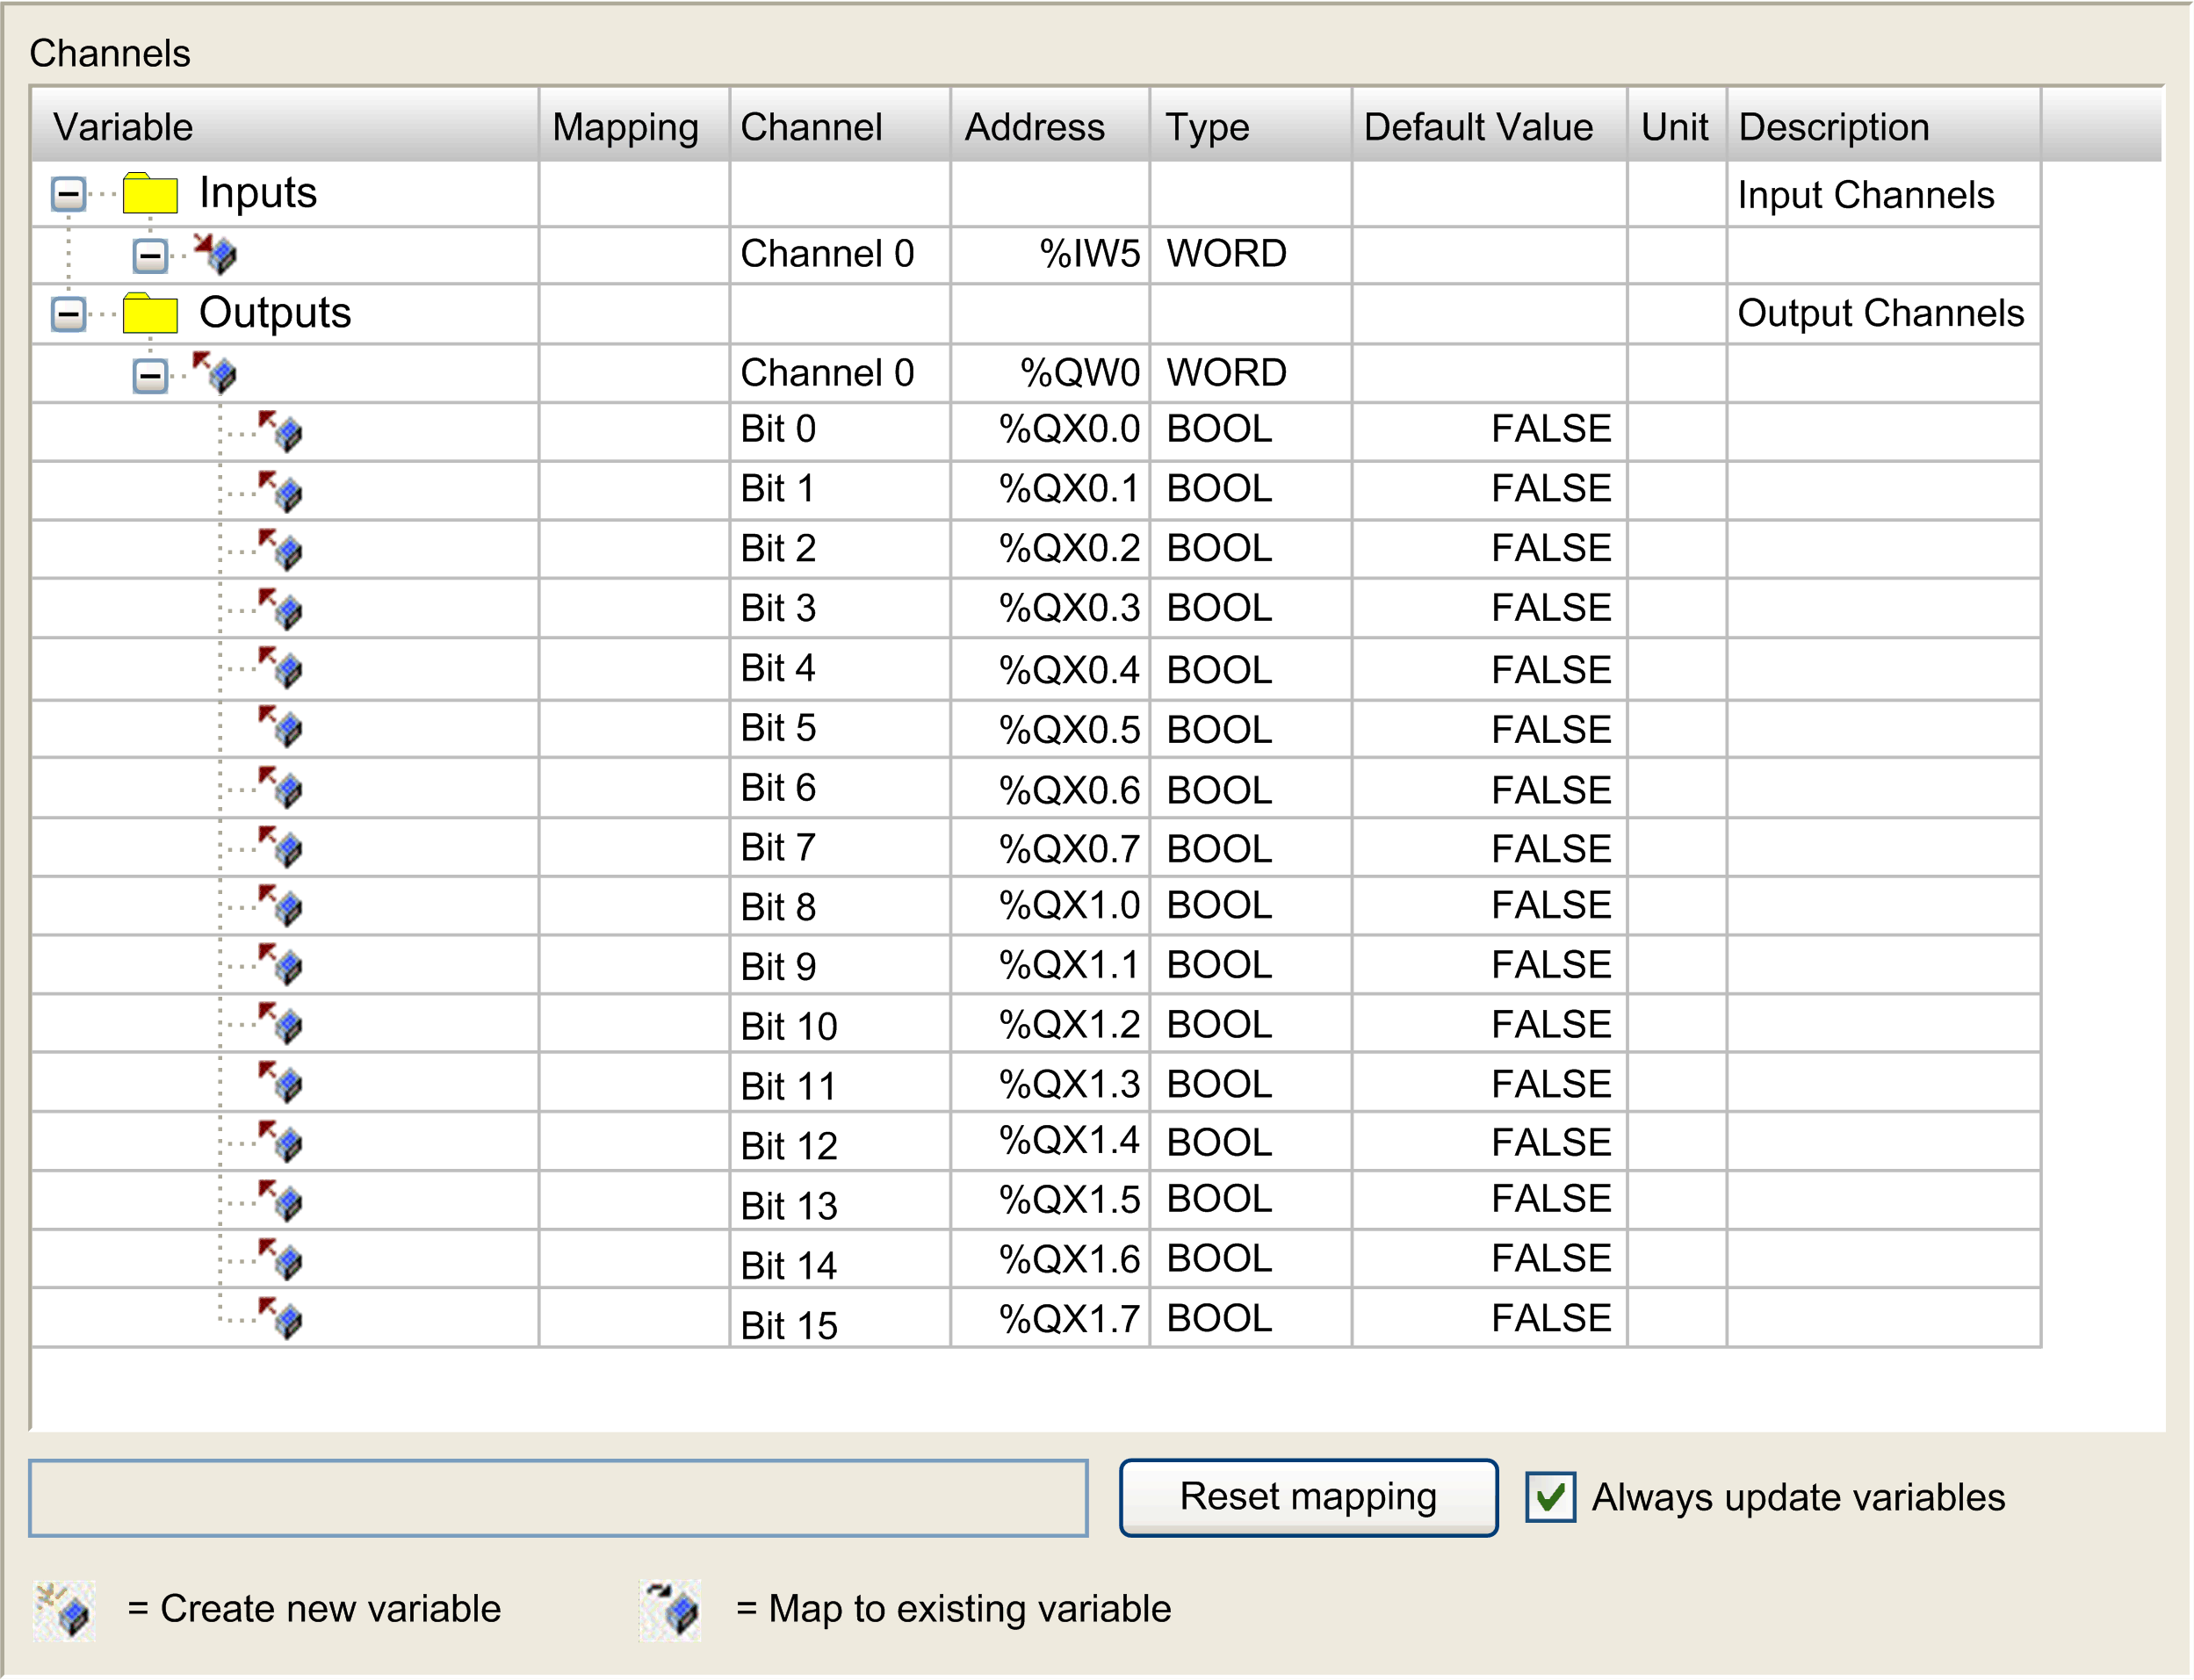The image size is (2194, 1680).
Task: Enable Always update variables checkbox
Action: click(1551, 1497)
